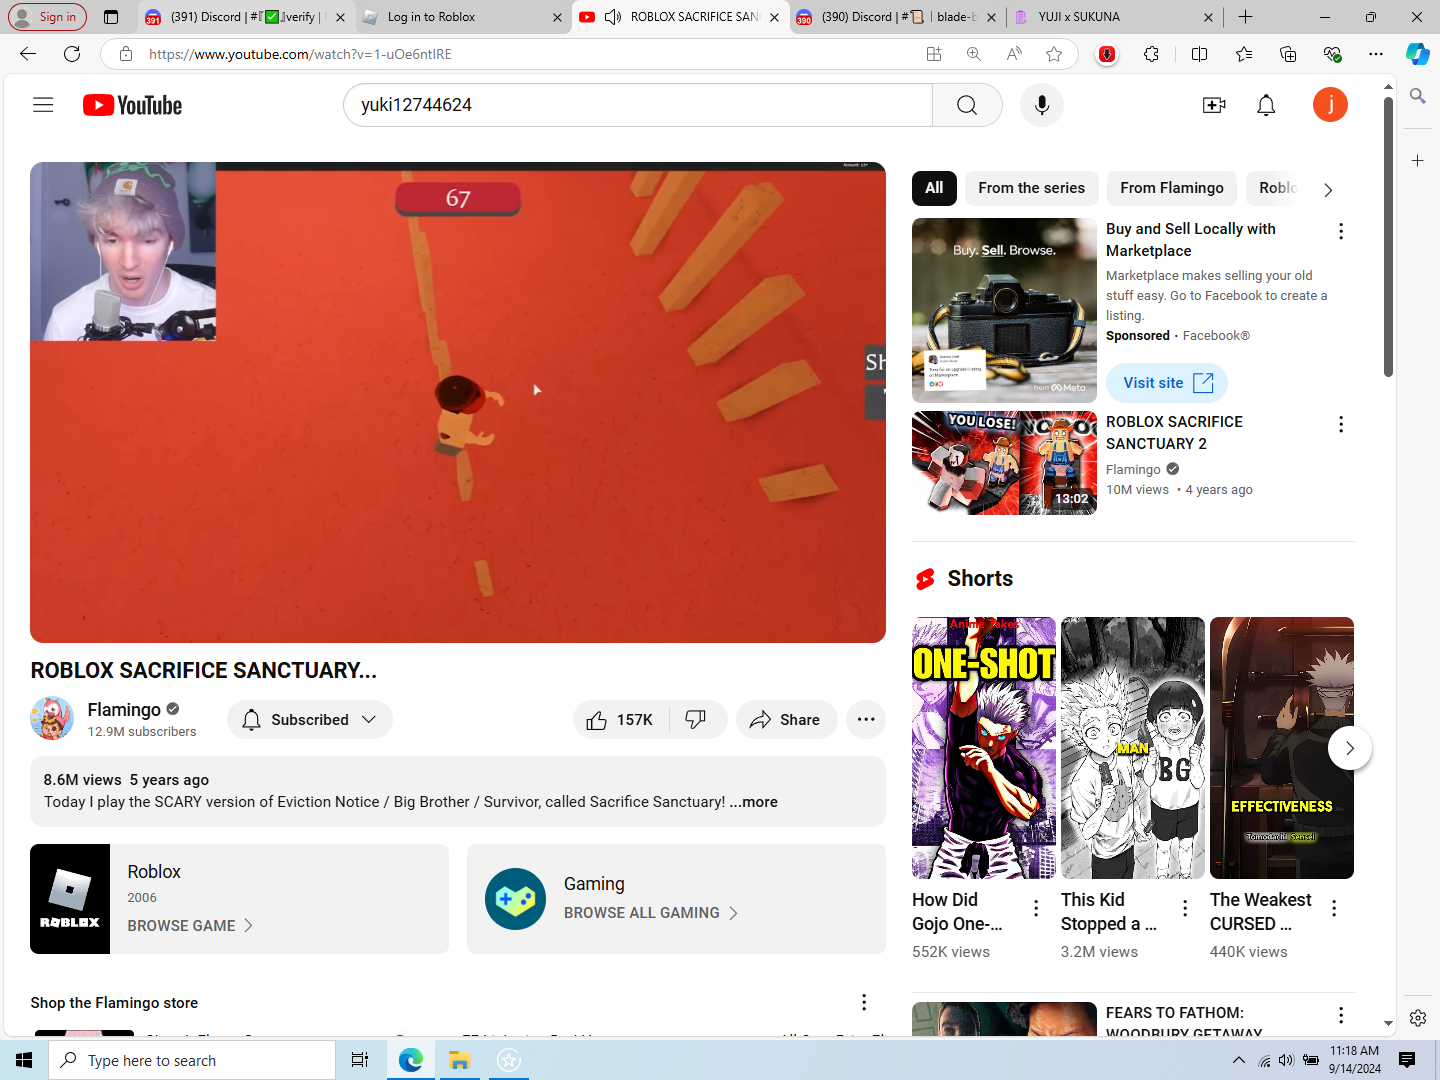1440x1080 pixels.
Task: Open BROWSE ALL GAMING
Action: pyautogui.click(x=651, y=913)
